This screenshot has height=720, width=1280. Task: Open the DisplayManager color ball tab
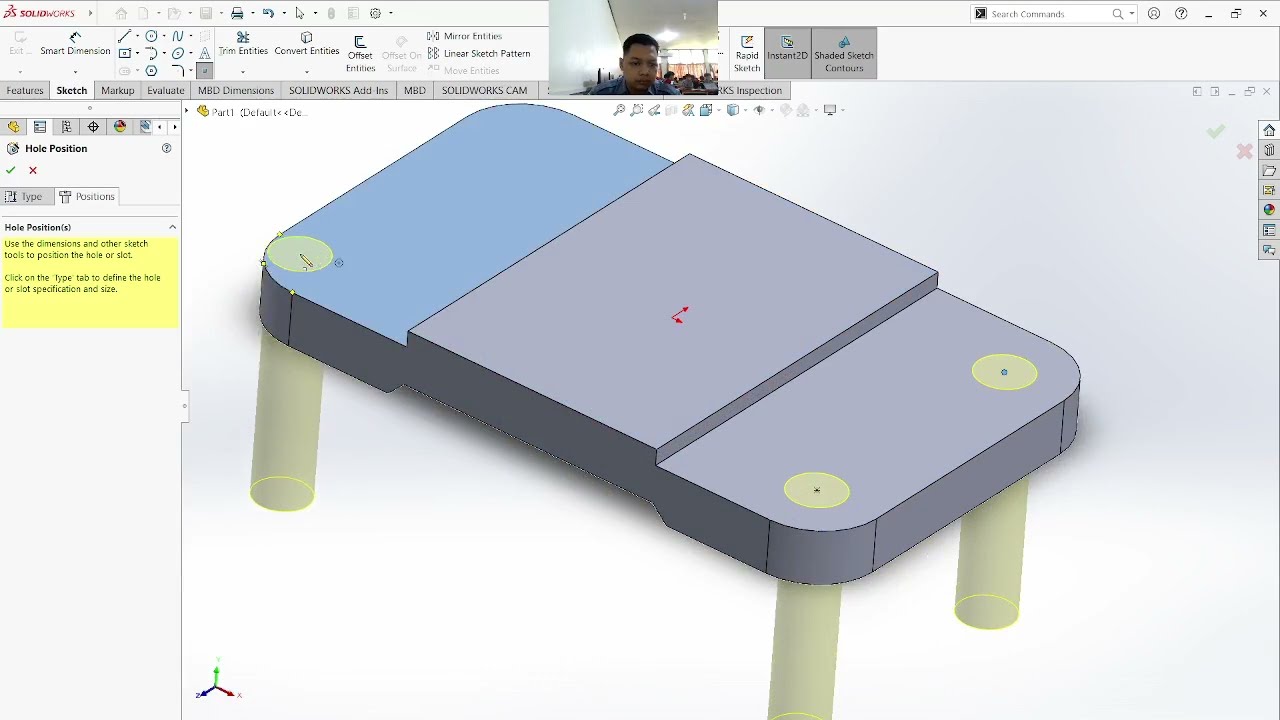pyautogui.click(x=120, y=127)
